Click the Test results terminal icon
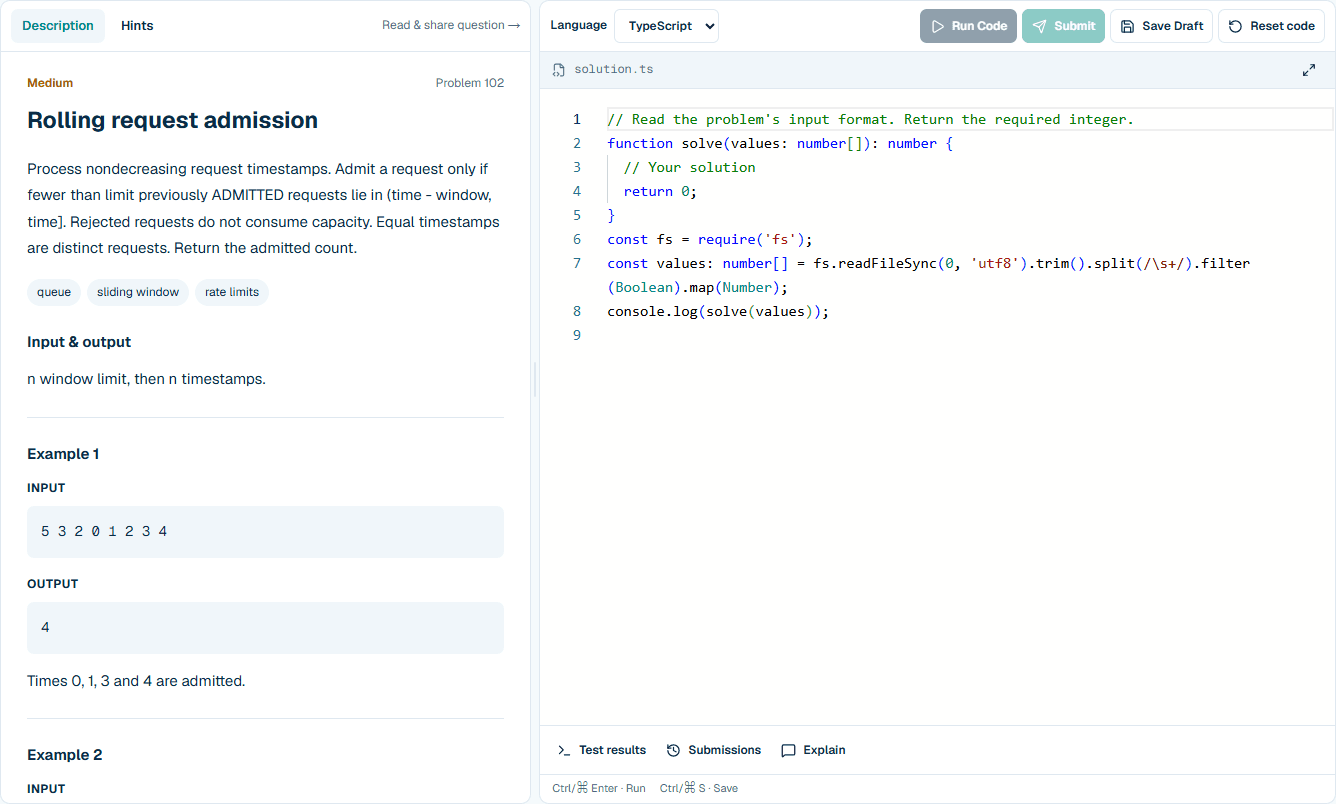The width and height of the screenshot is (1336, 804). tap(564, 750)
